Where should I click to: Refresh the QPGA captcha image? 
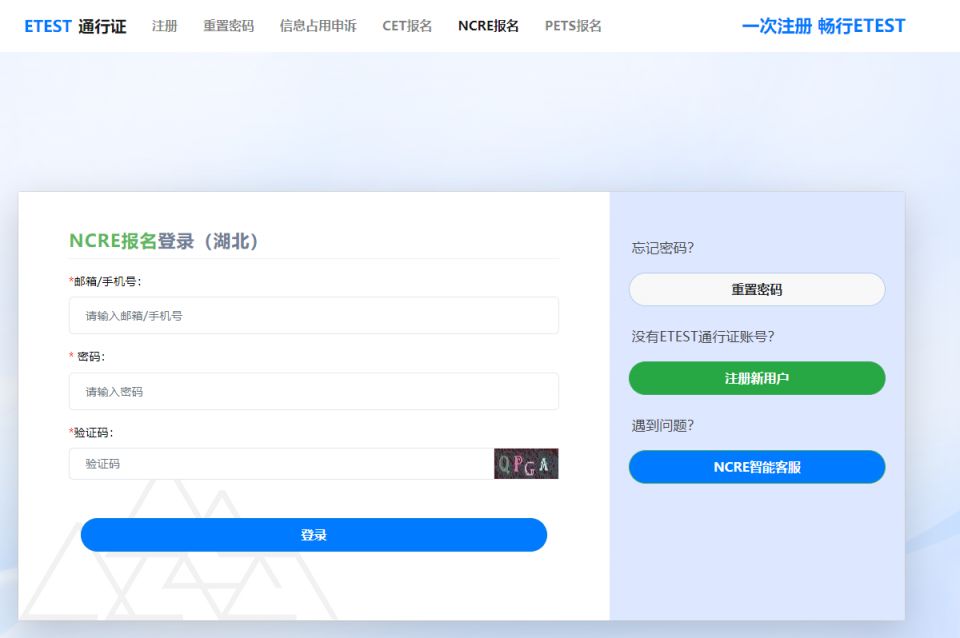click(x=526, y=463)
